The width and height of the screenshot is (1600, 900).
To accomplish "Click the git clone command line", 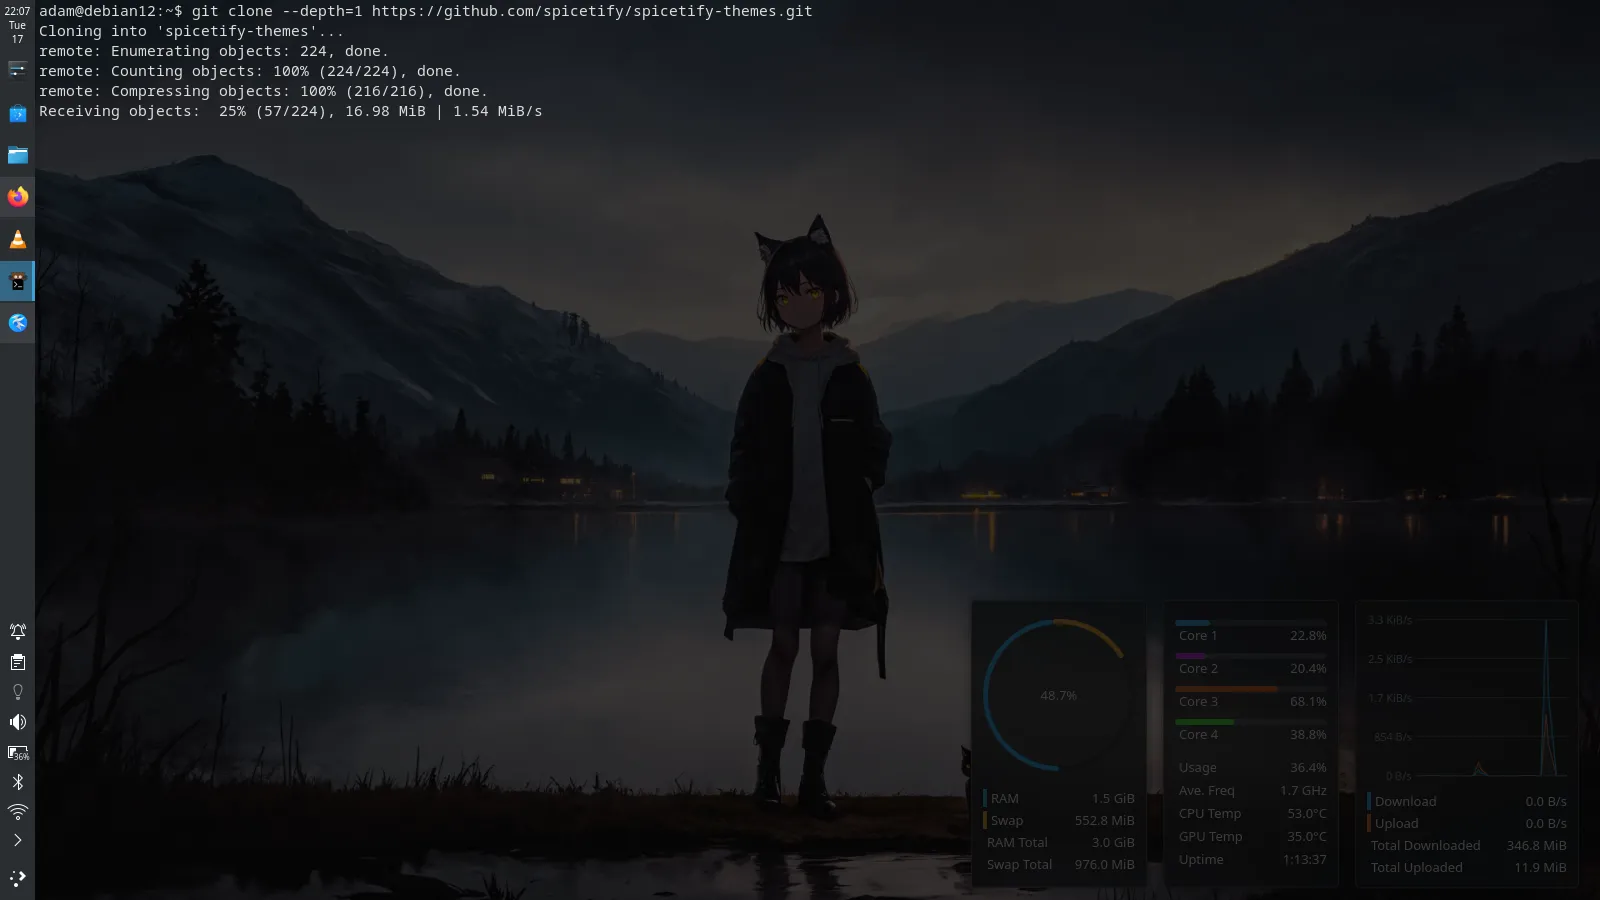I will point(426,11).
